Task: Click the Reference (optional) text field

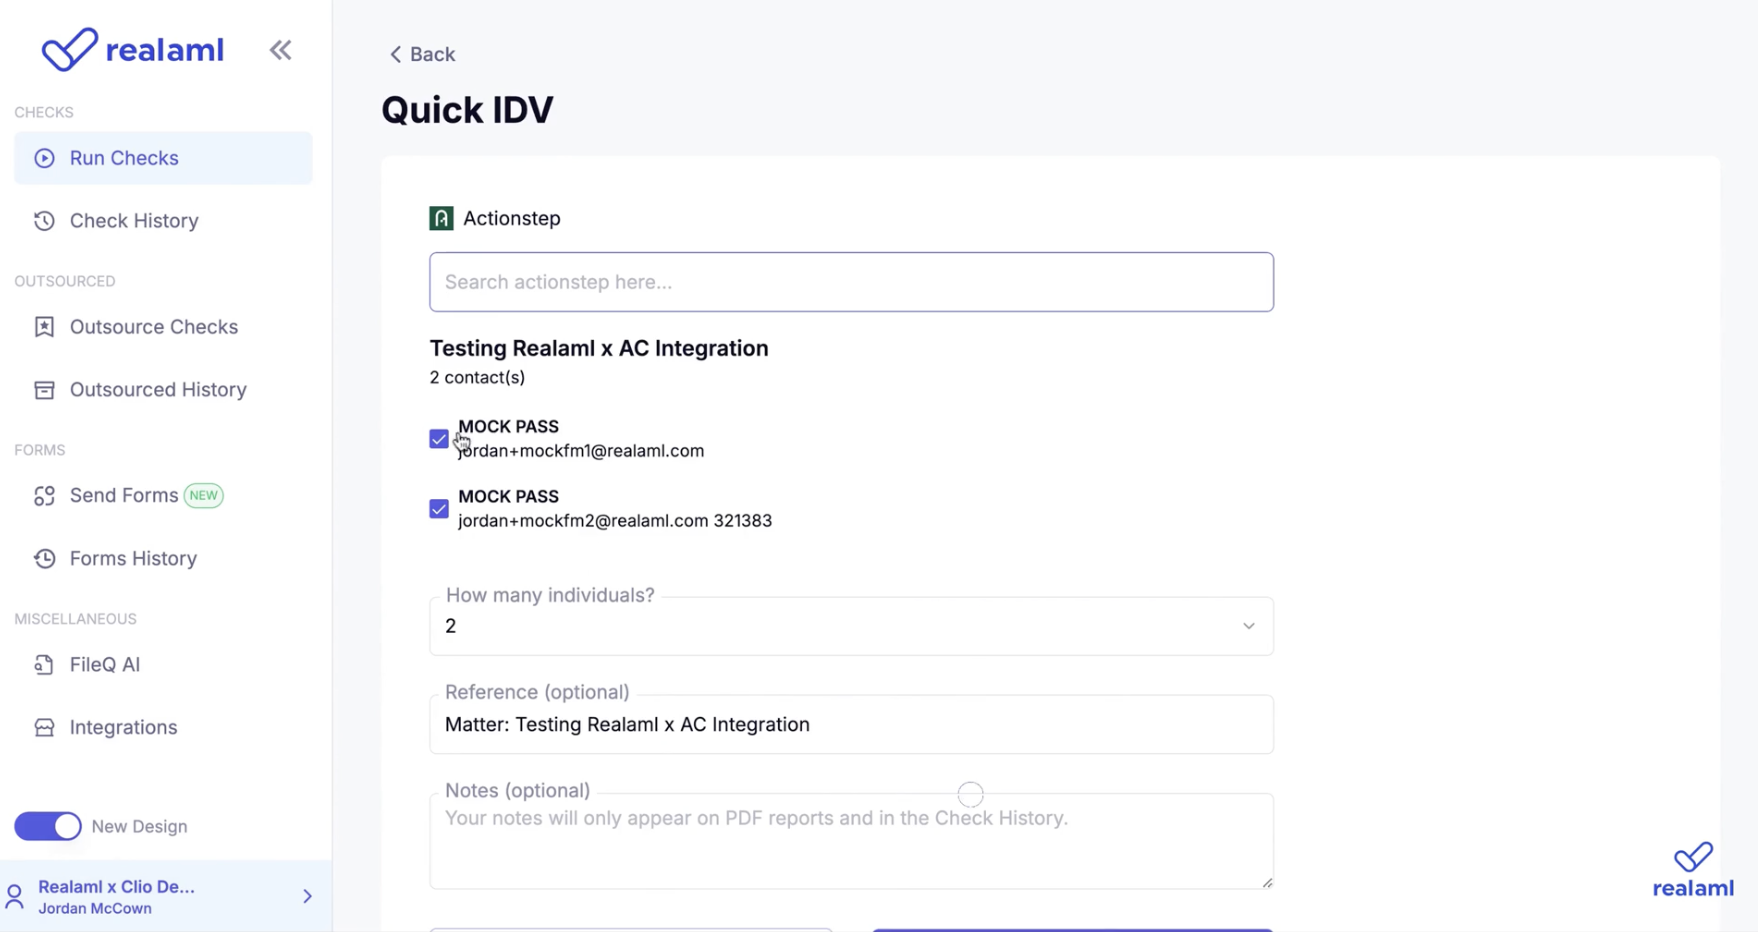Action: [x=851, y=725]
